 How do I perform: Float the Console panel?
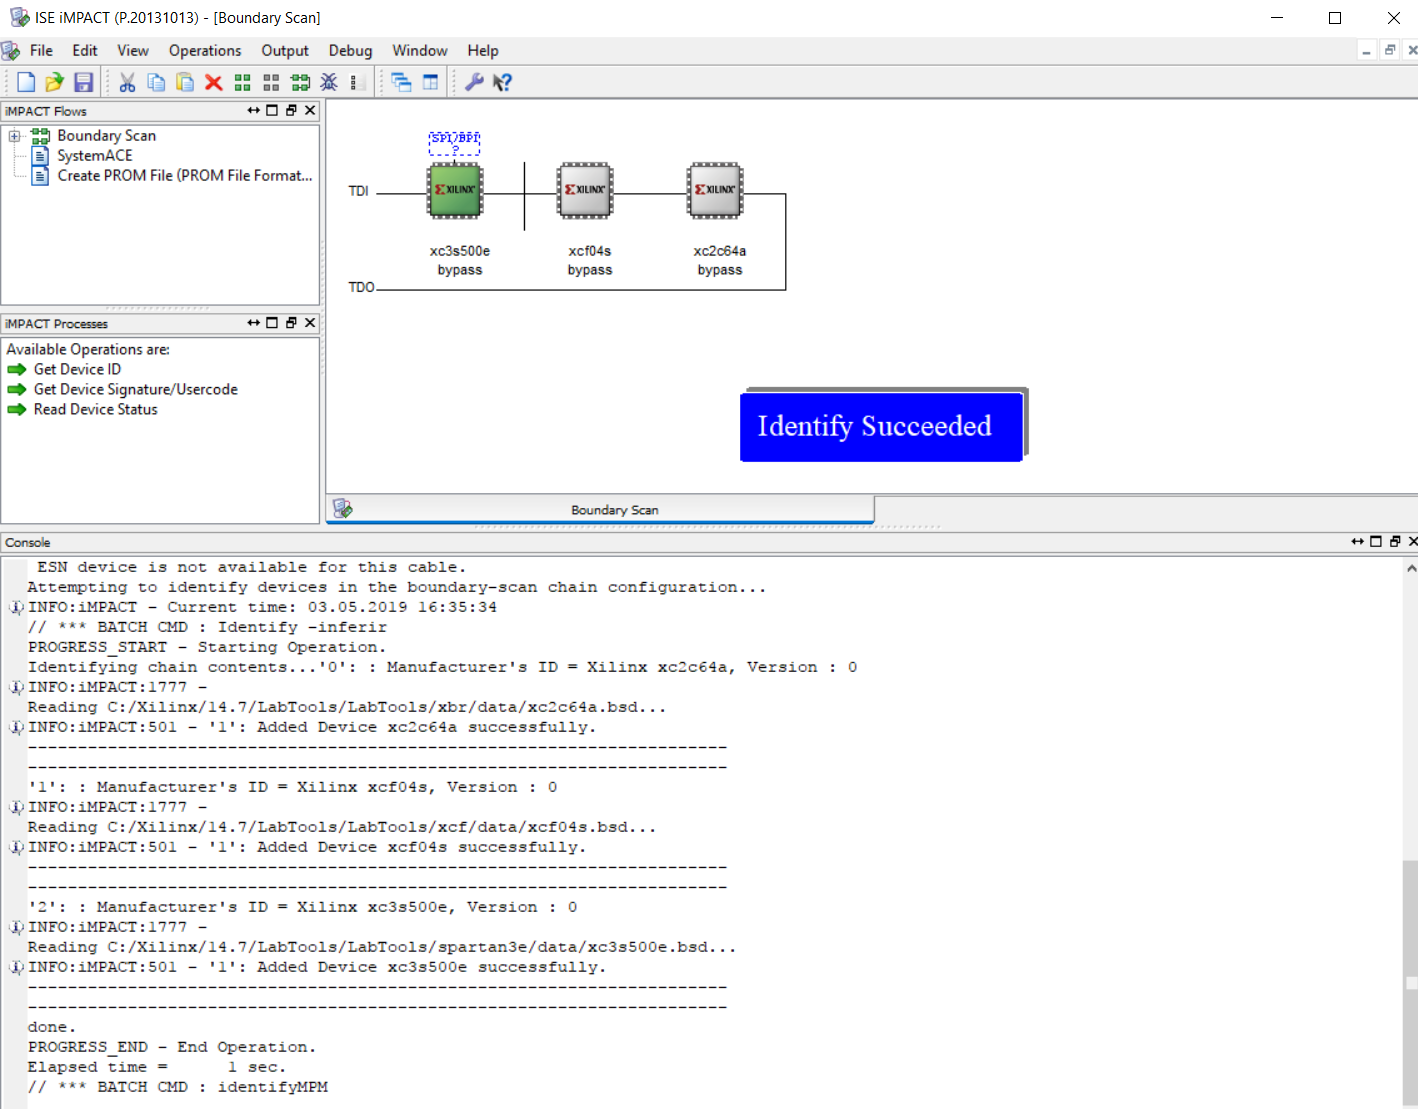(1395, 542)
